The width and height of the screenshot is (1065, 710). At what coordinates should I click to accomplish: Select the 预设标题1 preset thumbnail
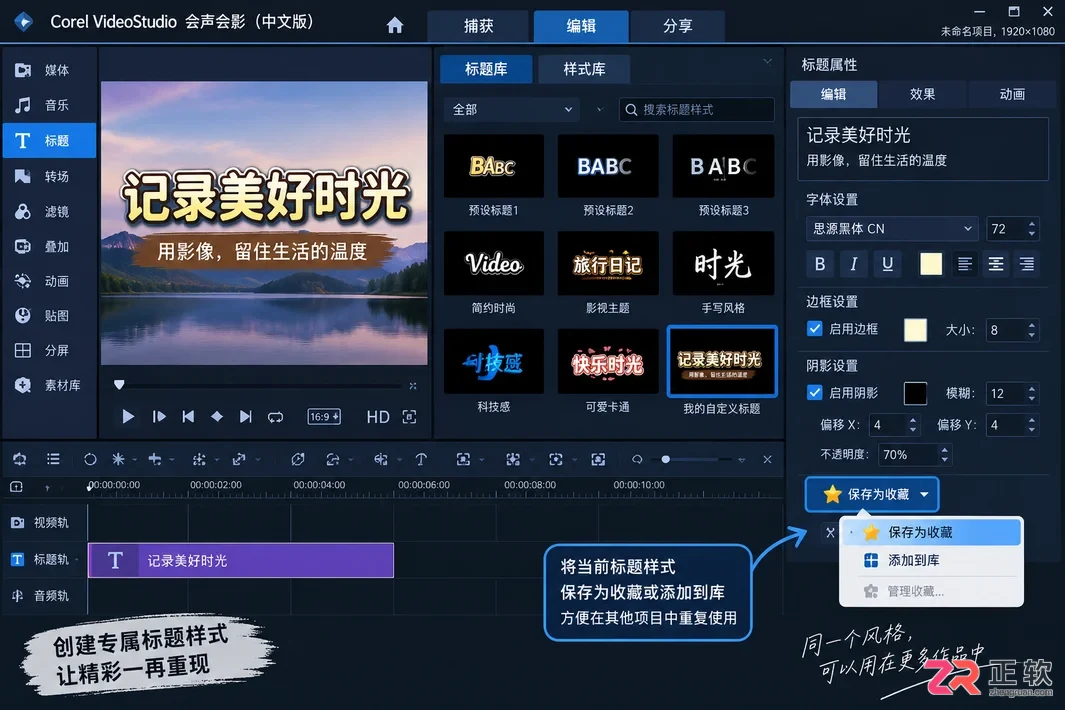pyautogui.click(x=494, y=166)
